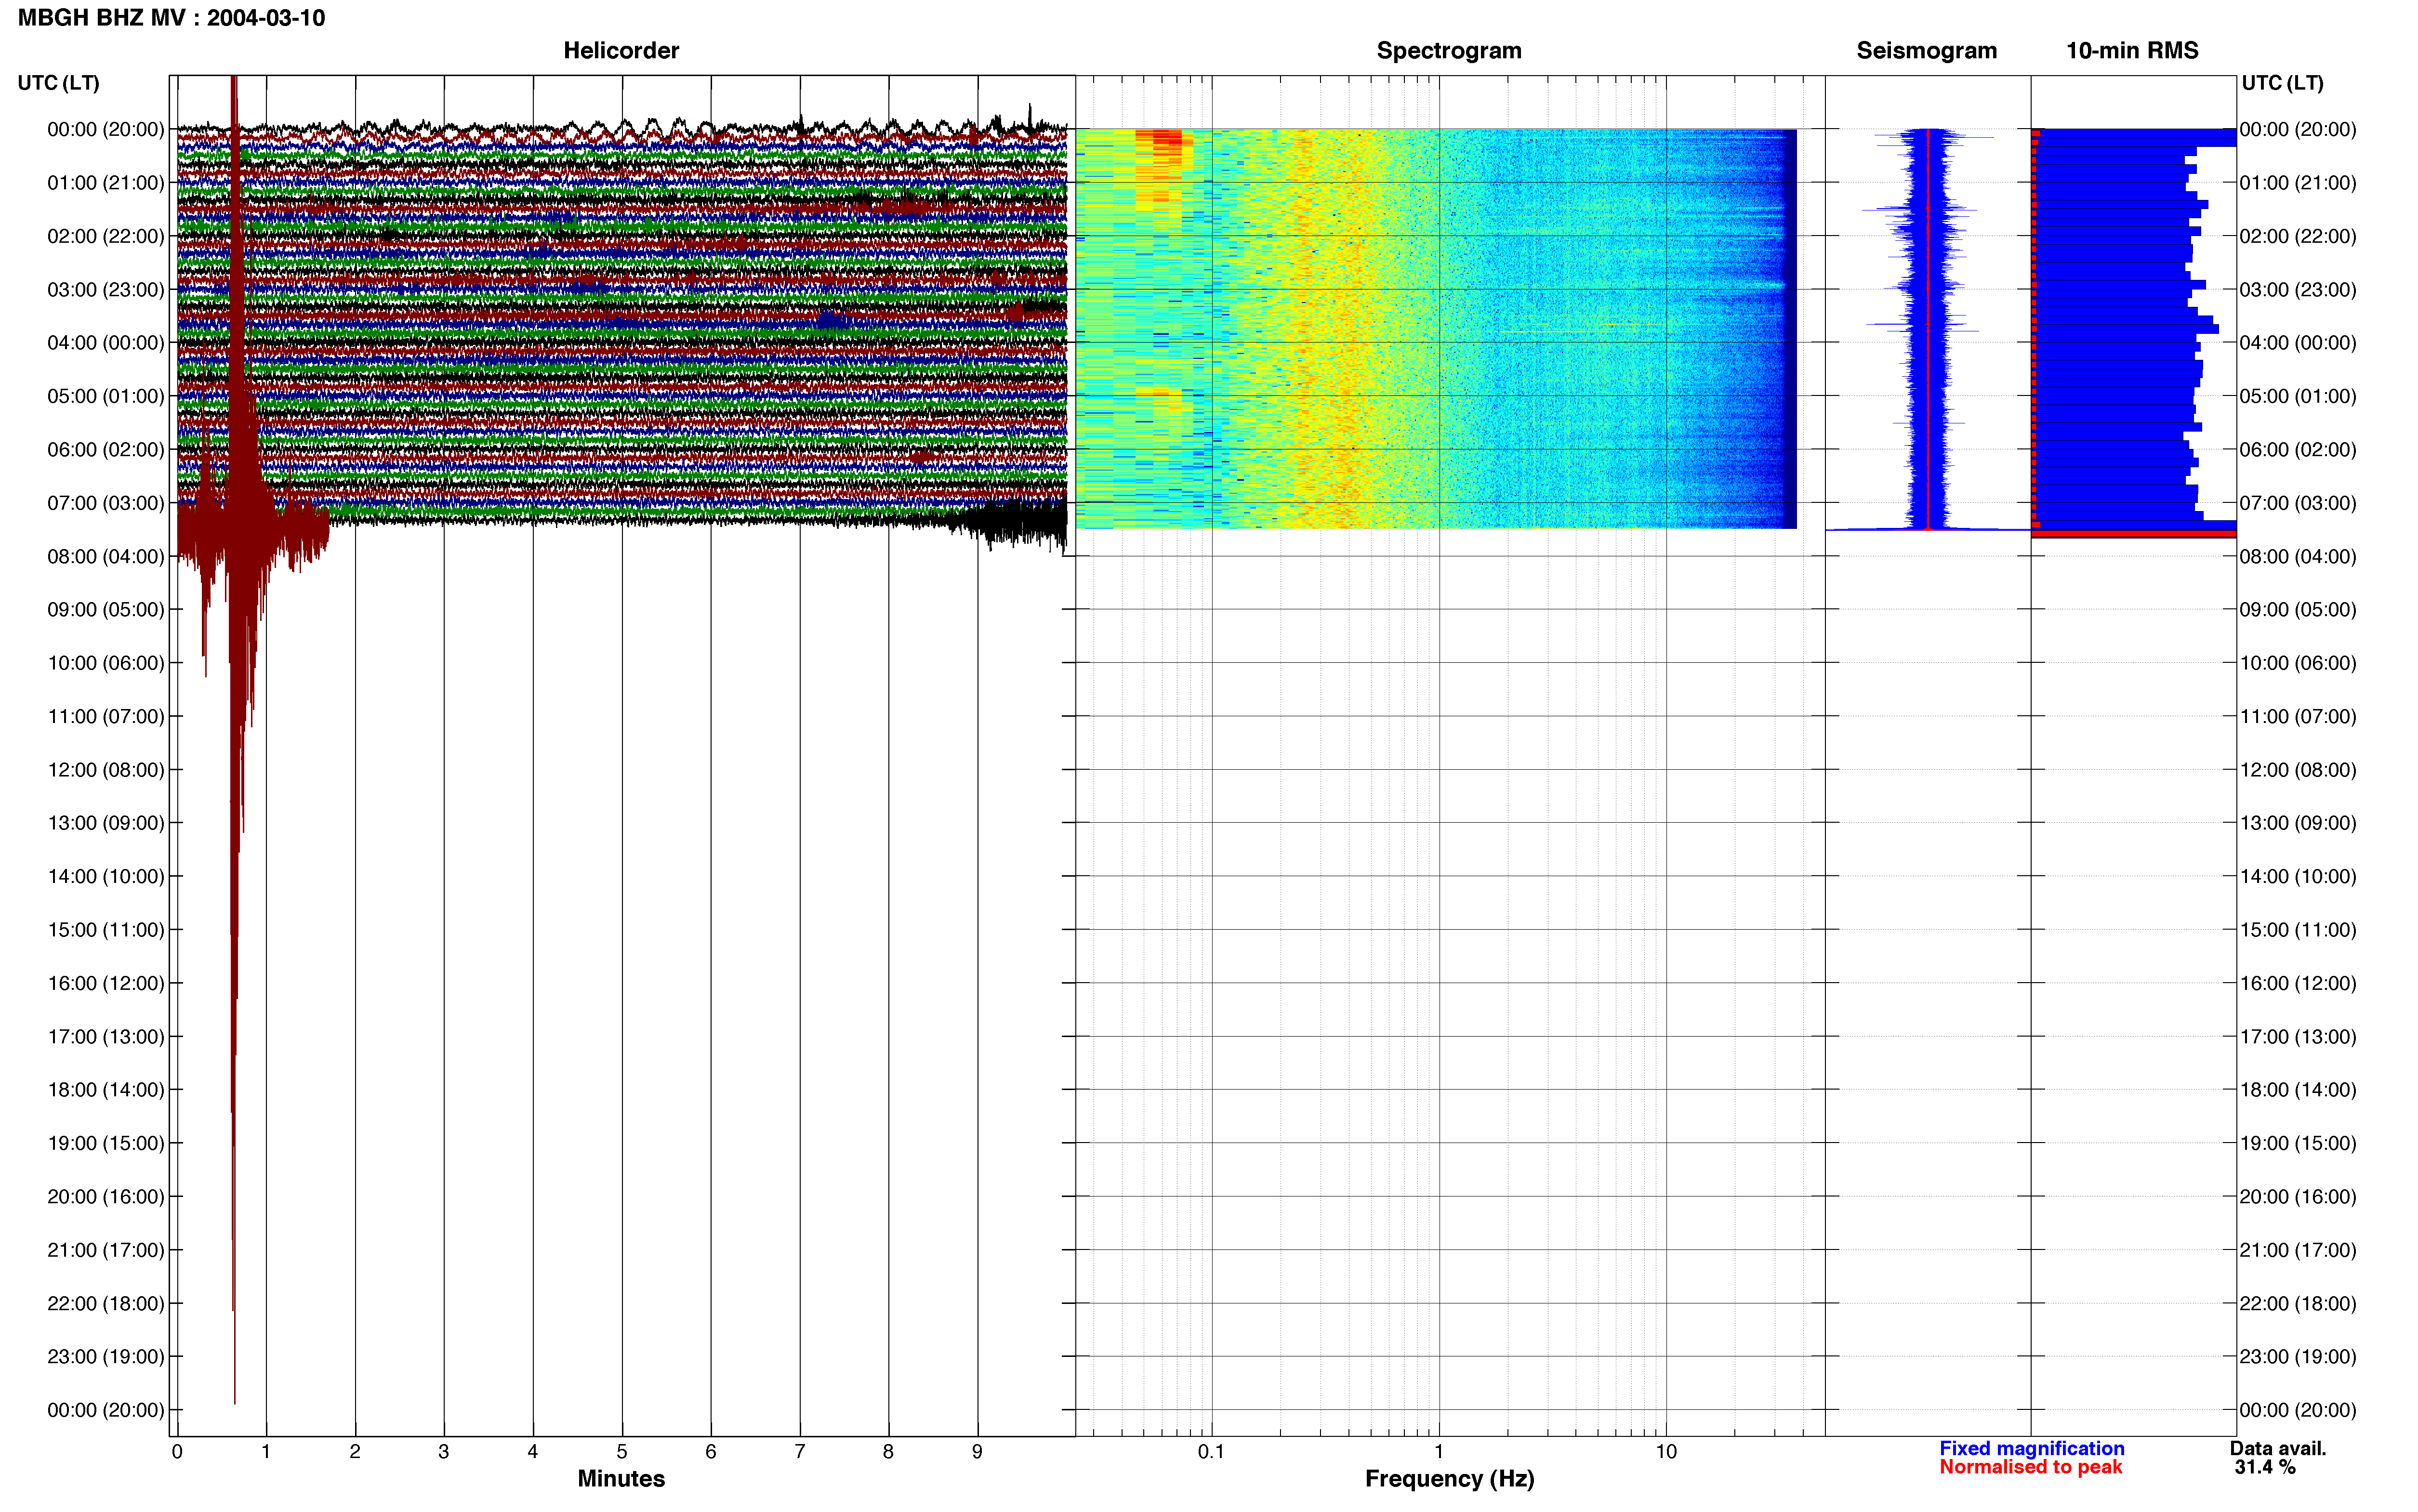Click the right 10:00 (06:00) time label
This screenshot has width=2418, height=1512.
coord(2298,663)
